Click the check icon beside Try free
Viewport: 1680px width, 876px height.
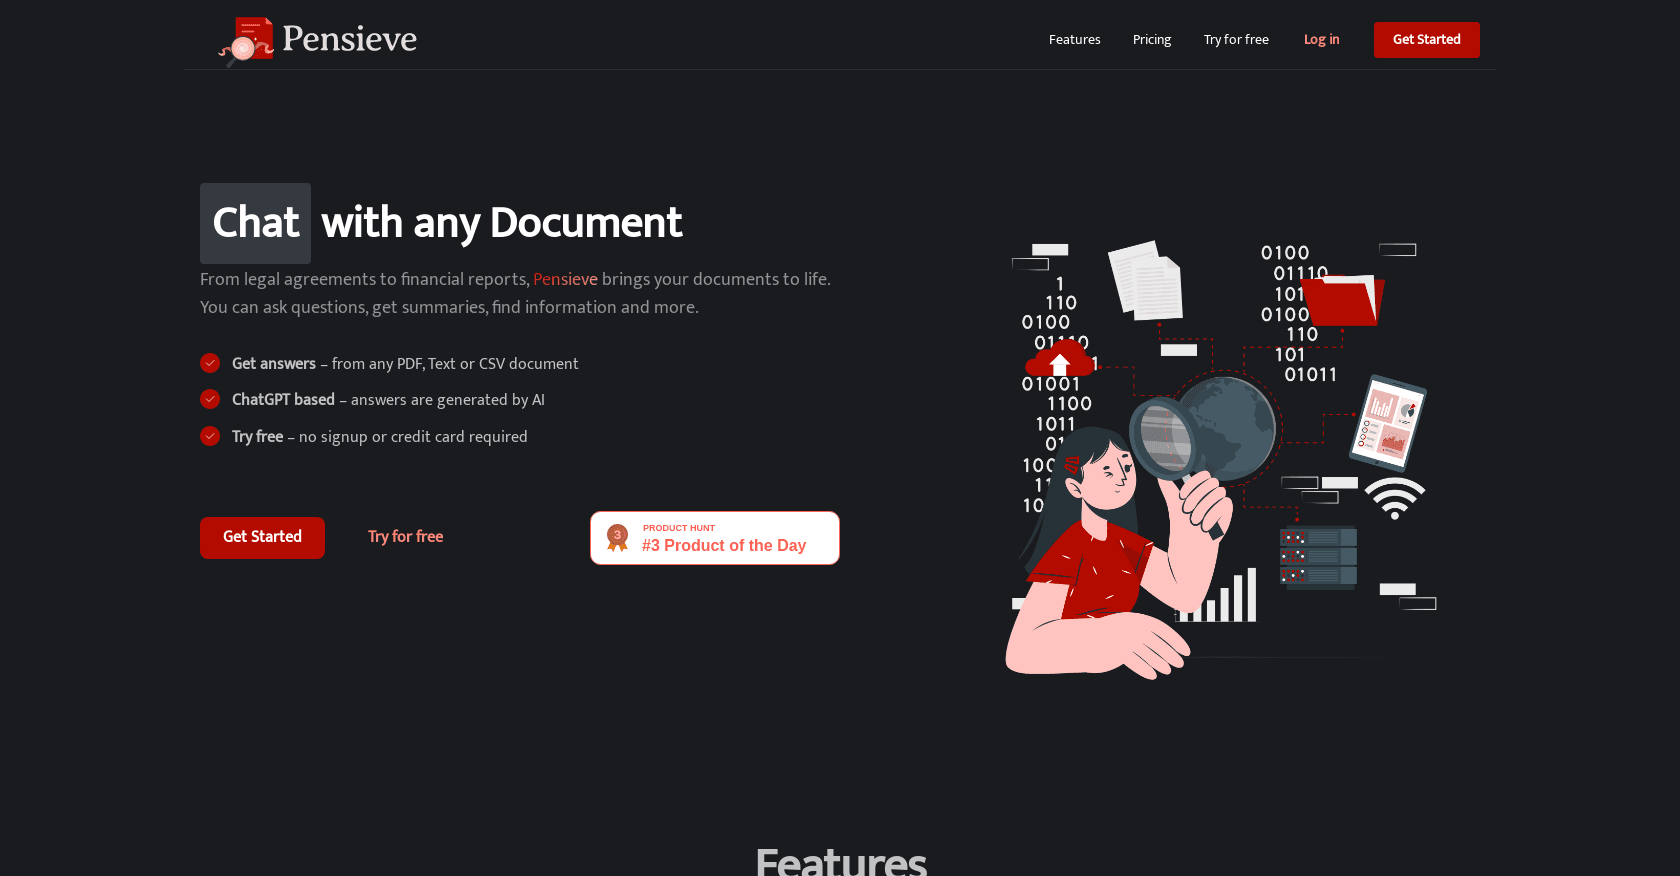point(210,436)
